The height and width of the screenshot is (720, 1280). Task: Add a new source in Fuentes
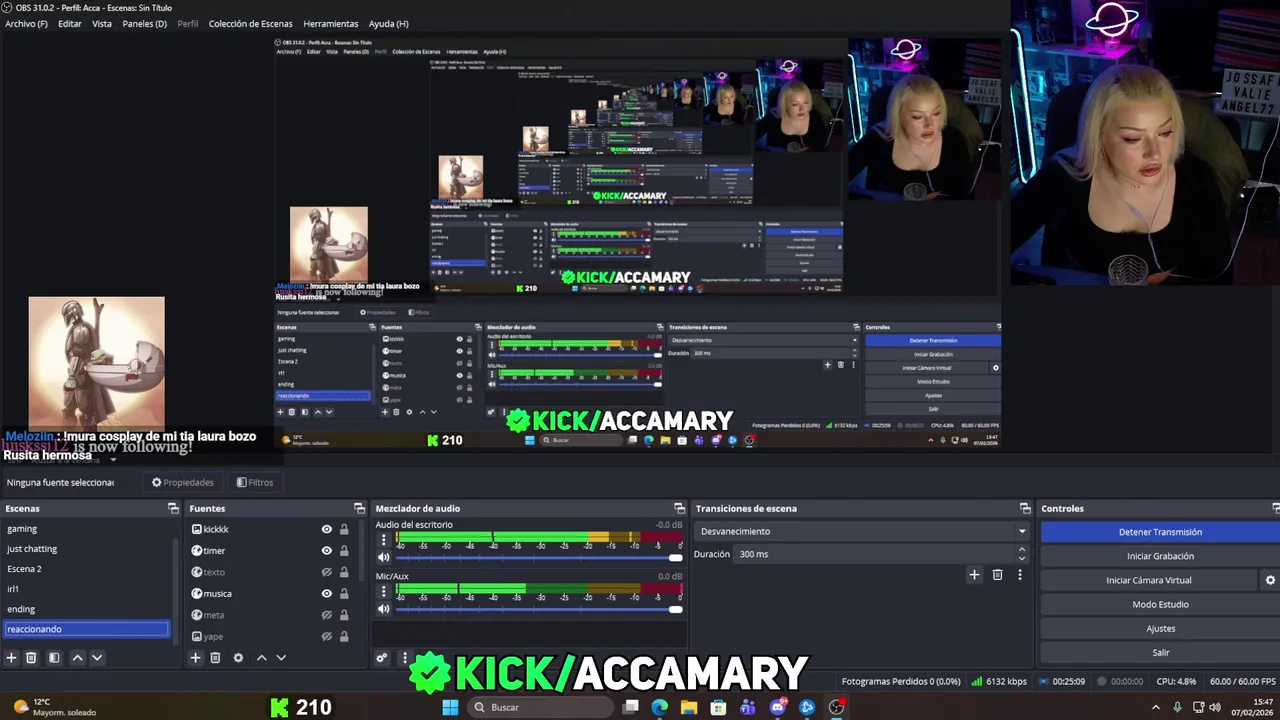(196, 657)
